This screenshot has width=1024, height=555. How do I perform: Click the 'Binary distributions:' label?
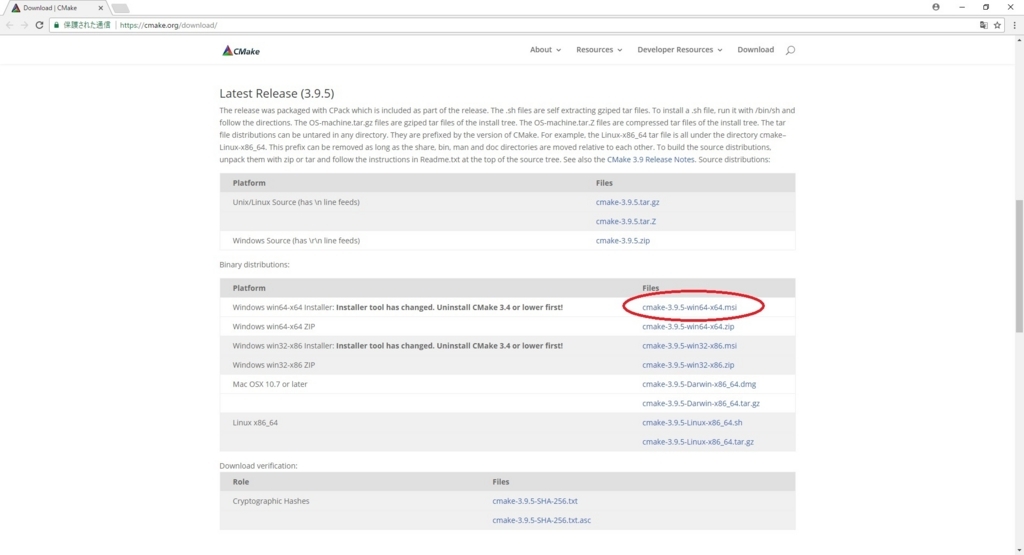tap(254, 265)
